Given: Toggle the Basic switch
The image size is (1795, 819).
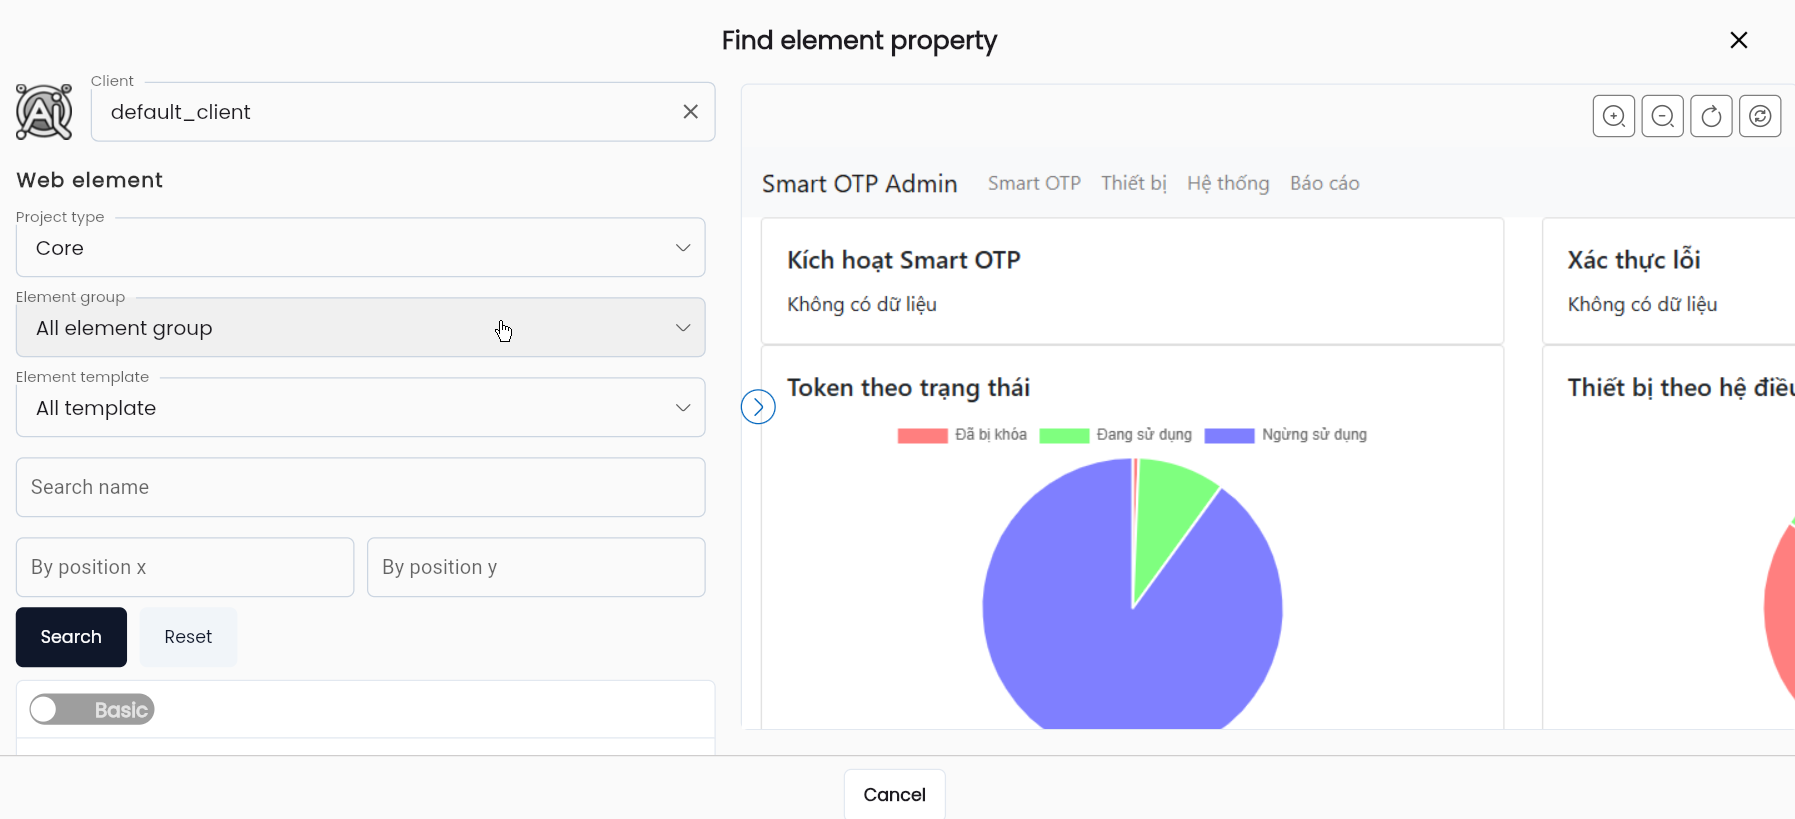Looking at the screenshot, I should click(92, 709).
